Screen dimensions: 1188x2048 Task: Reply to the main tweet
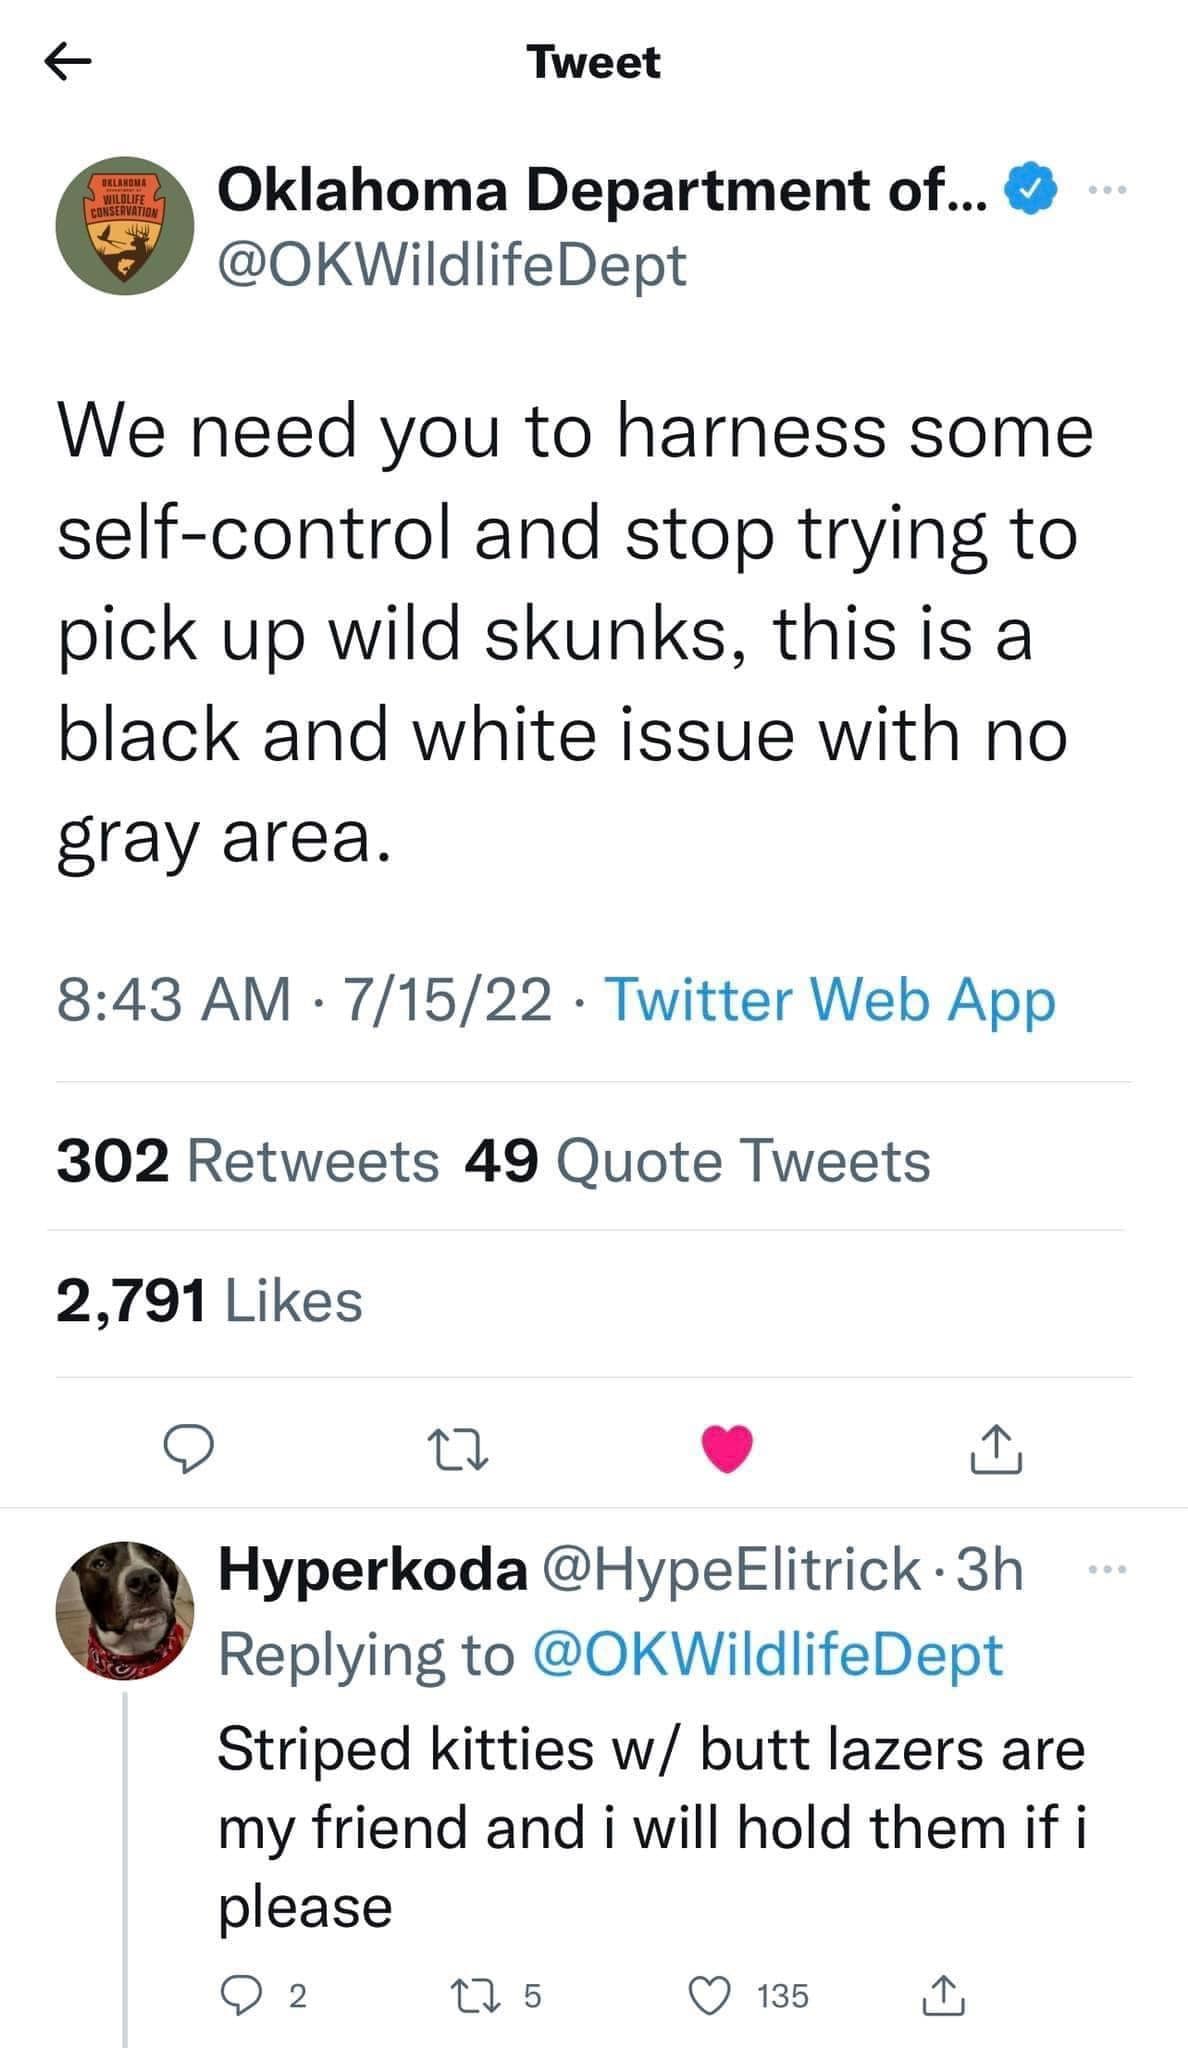[x=187, y=1450]
